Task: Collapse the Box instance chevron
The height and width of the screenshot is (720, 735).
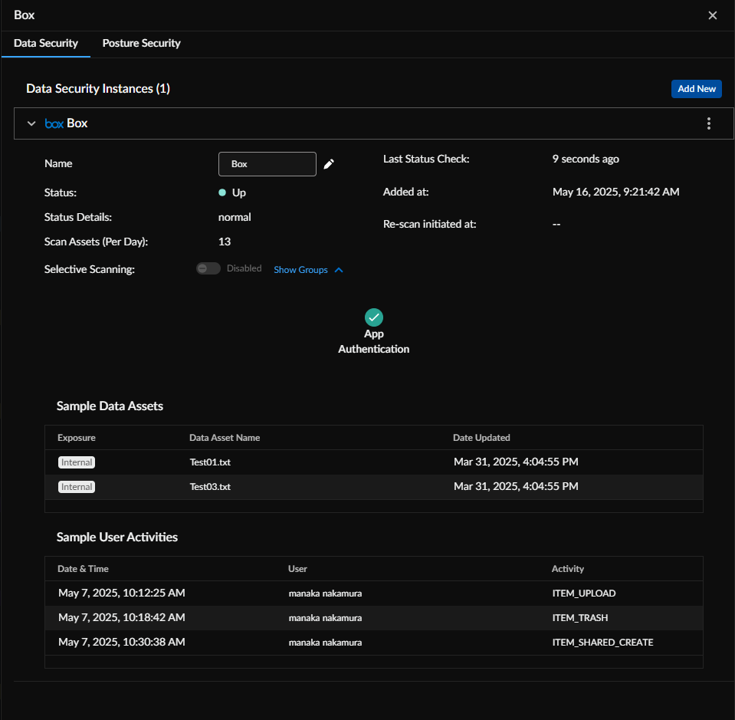Action: tap(31, 124)
